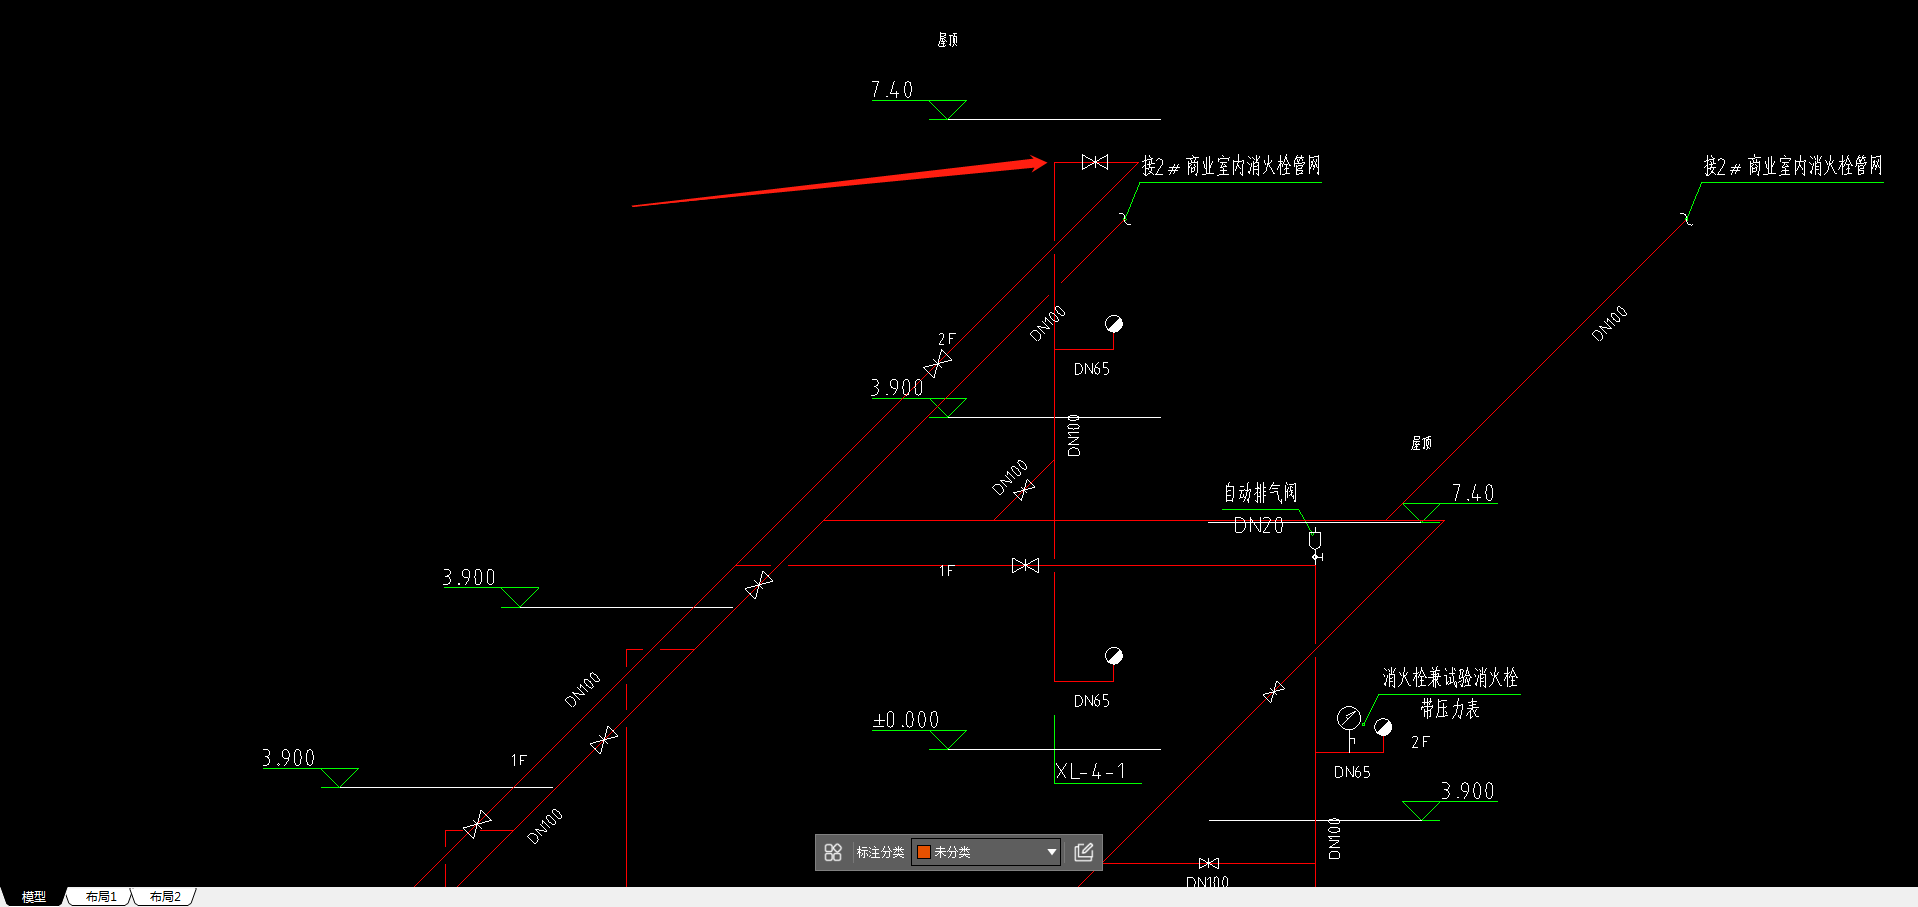Image resolution: width=1918 pixels, height=907 pixels.
Task: Select the XL-4-1 riser label
Action: coord(1091,771)
